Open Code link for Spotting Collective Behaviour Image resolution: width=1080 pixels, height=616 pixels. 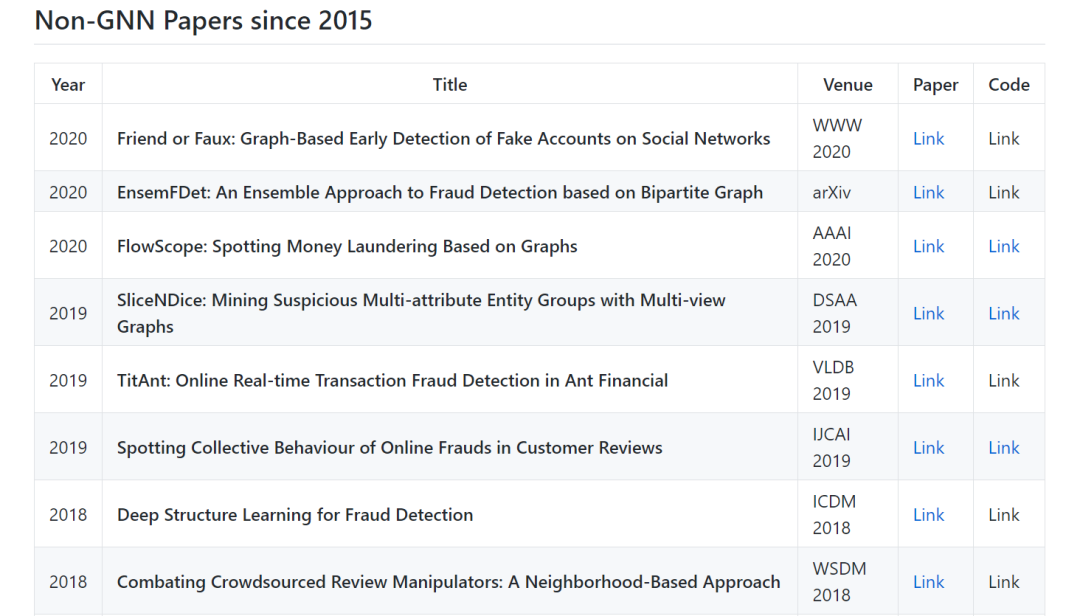[1004, 447]
